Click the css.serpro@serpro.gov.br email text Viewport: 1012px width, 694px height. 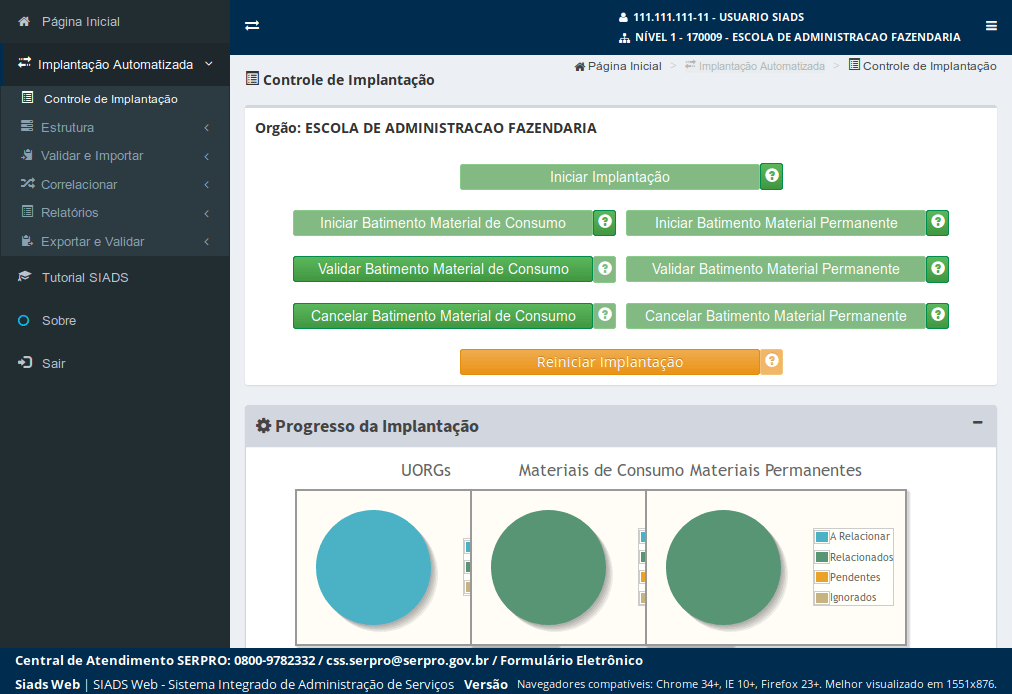pos(407,660)
